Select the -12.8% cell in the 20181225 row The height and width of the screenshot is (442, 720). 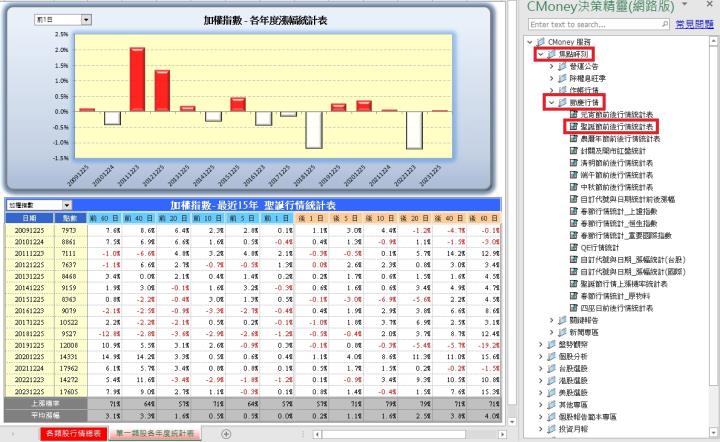point(105,334)
